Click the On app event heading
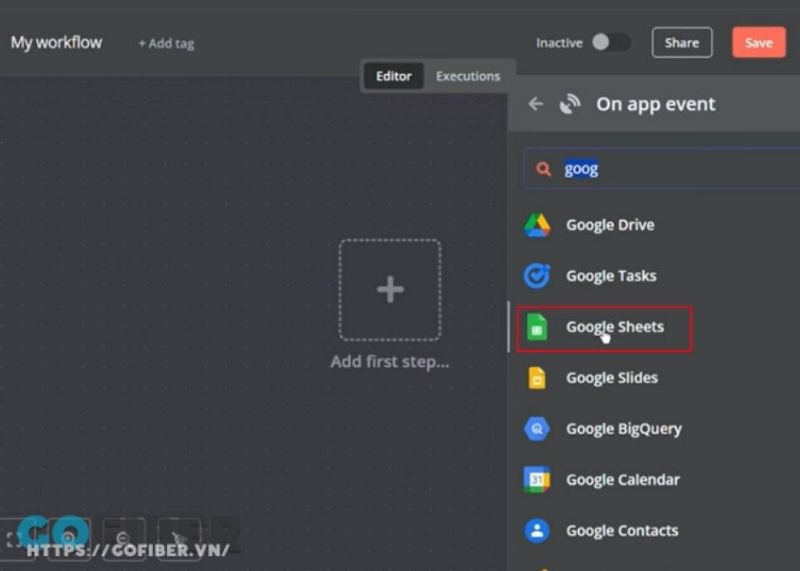This screenshot has width=800, height=571. click(x=656, y=104)
